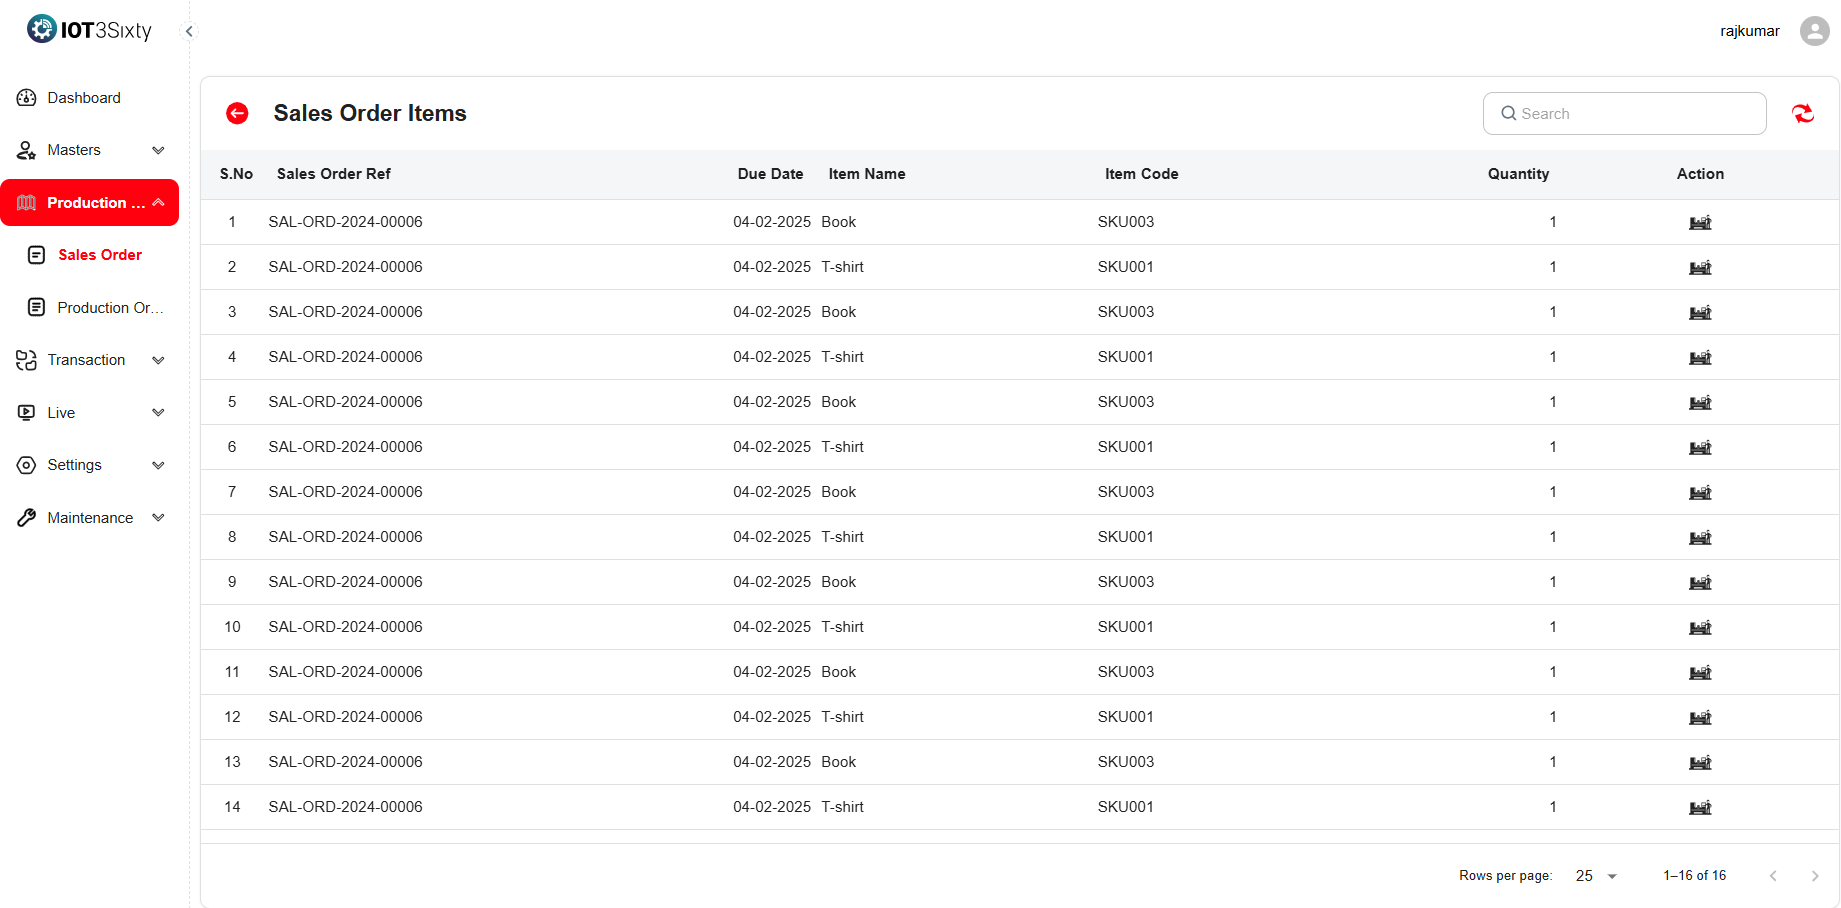Click the Sales Order Ref column header
The image size is (1841, 908).
[333, 174]
